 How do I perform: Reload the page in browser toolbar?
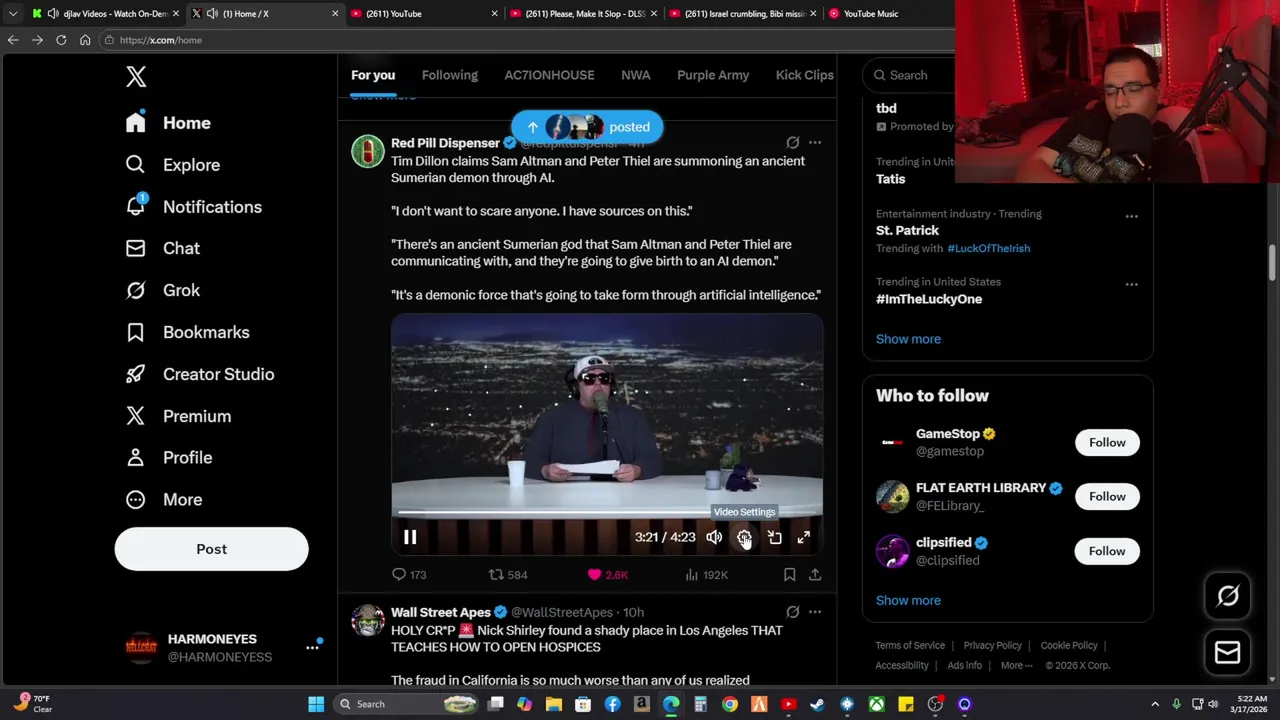(x=61, y=40)
